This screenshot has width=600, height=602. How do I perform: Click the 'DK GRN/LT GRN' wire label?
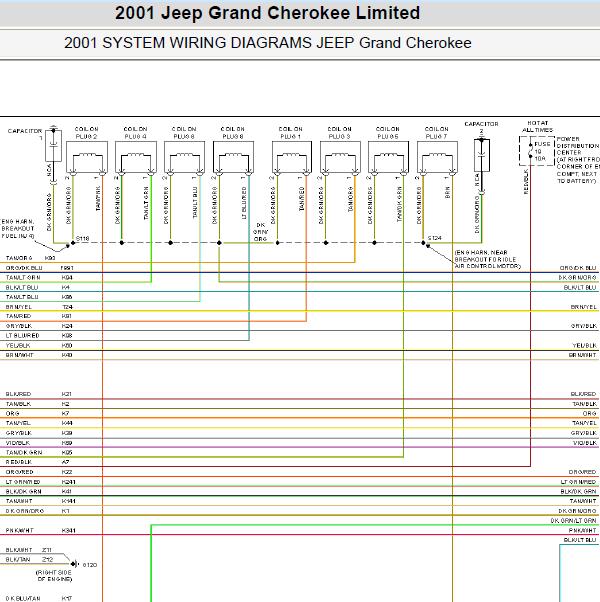tap(574, 521)
